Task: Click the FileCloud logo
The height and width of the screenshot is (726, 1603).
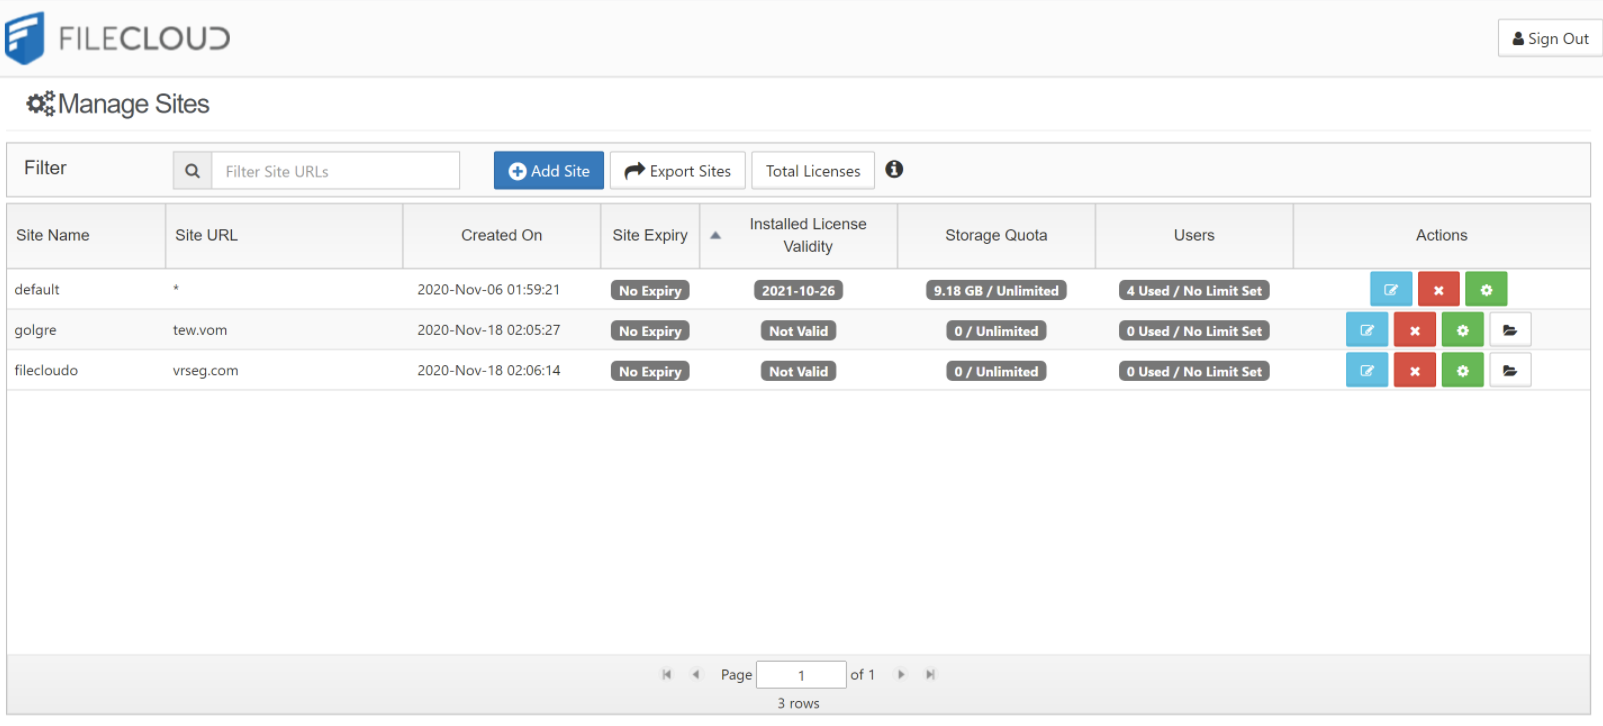Action: [118, 38]
